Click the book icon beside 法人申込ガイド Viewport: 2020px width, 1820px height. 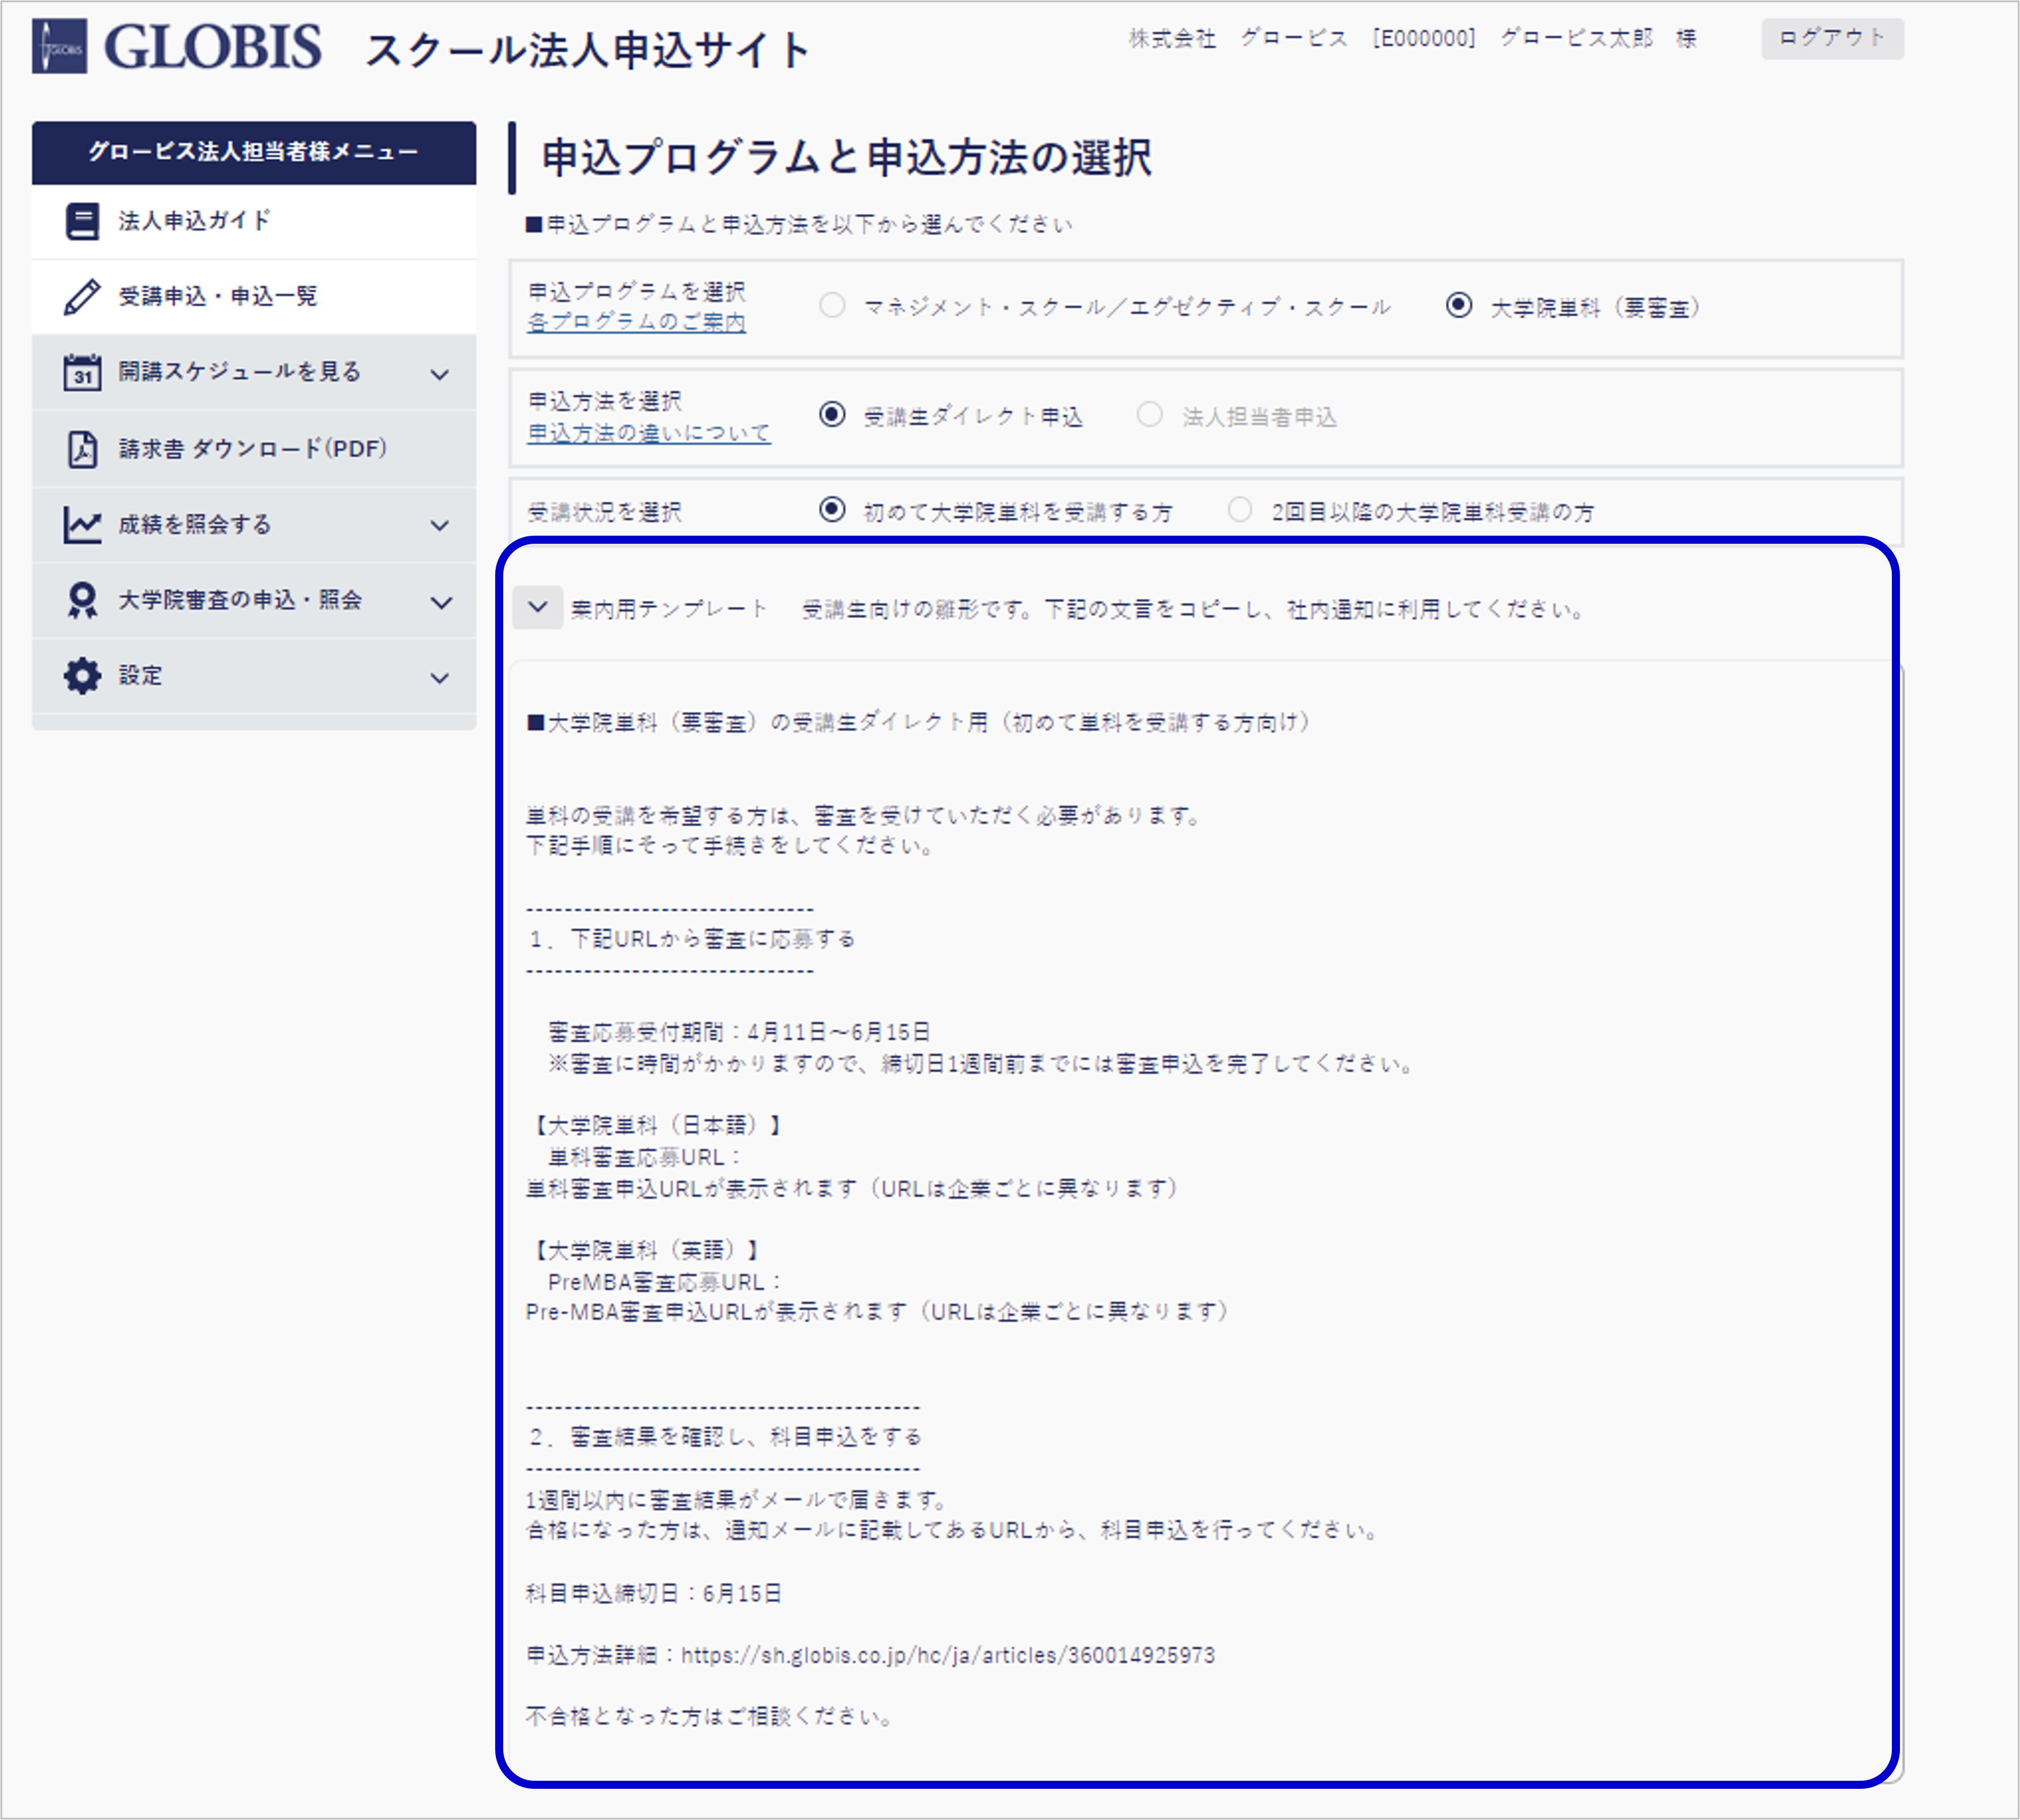pos(82,221)
